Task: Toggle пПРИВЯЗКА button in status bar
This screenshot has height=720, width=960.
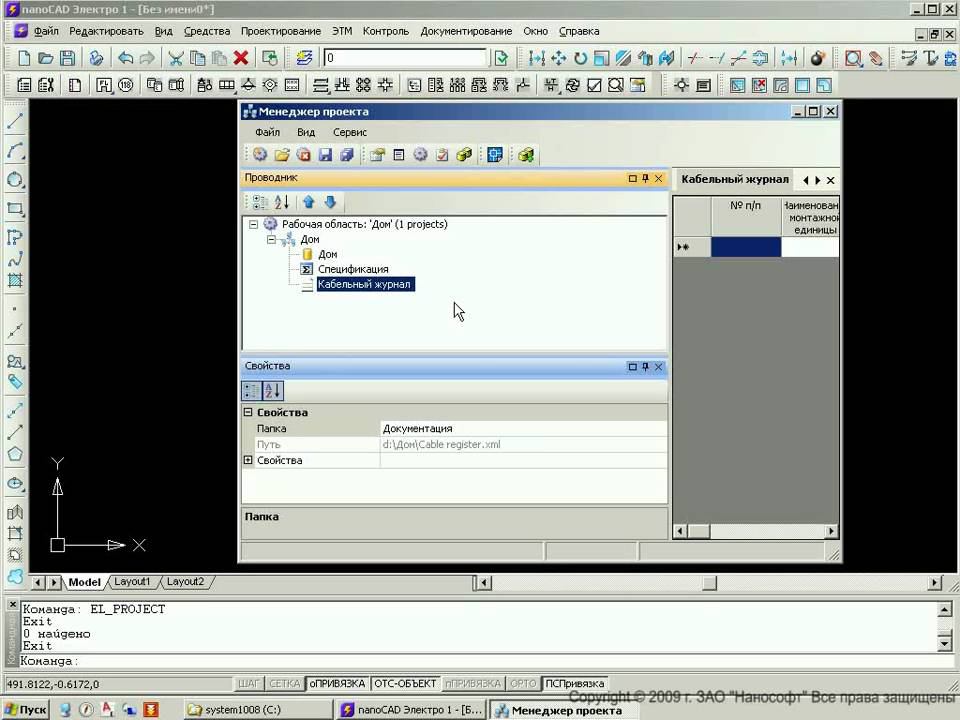Action: click(x=473, y=683)
